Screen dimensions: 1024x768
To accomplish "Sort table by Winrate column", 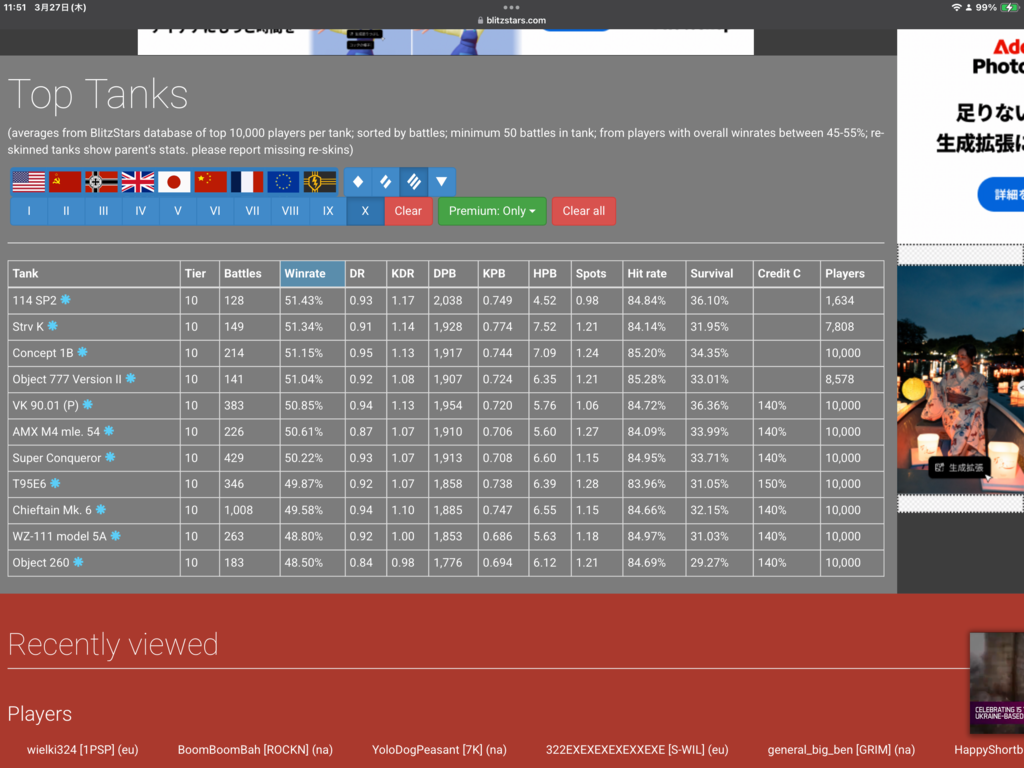I will pyautogui.click(x=305, y=273).
